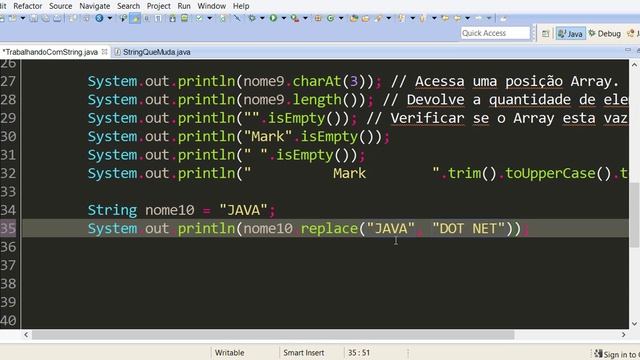Click the New Java Package icon
The width and height of the screenshot is (640, 360).
(x=318, y=18)
